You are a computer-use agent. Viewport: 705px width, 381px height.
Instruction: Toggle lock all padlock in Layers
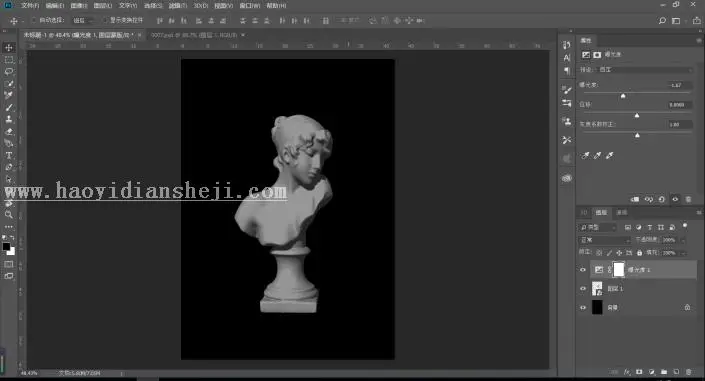[639, 253]
